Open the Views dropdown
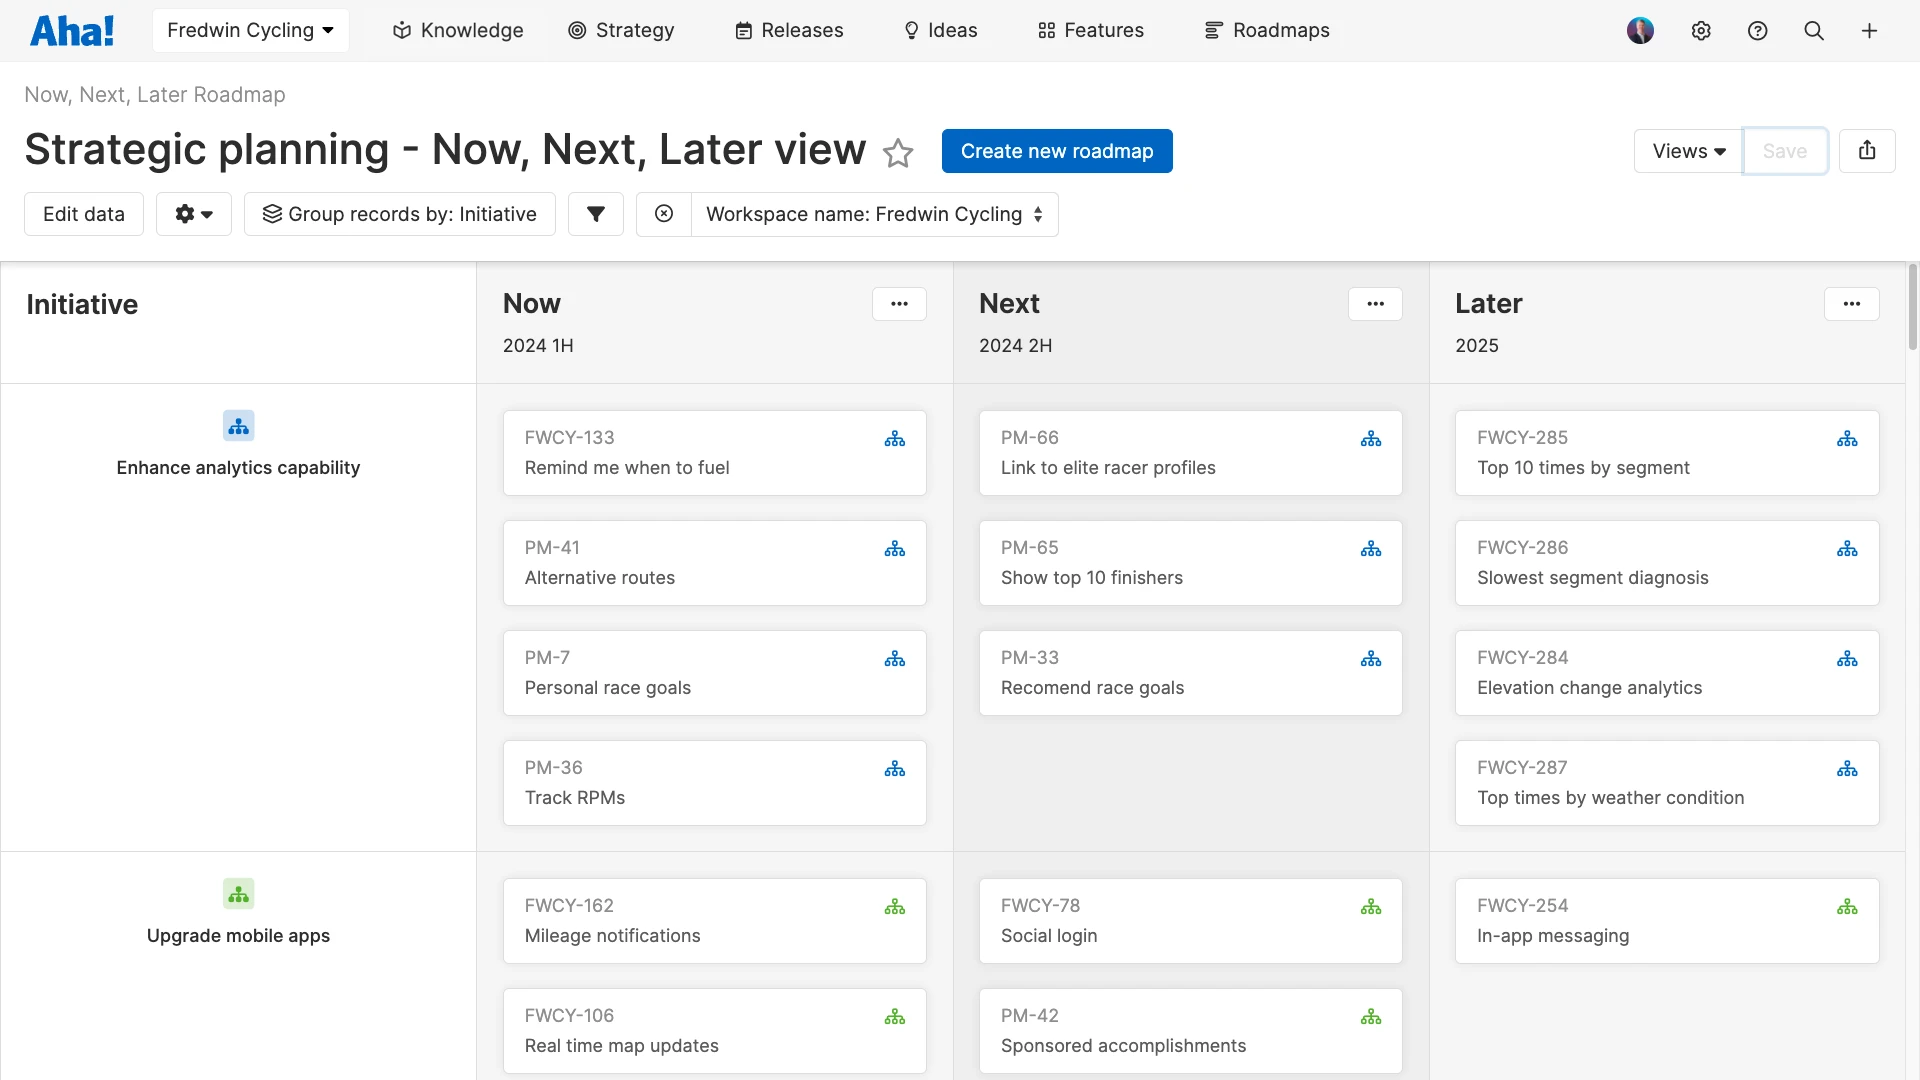 pos(1686,151)
